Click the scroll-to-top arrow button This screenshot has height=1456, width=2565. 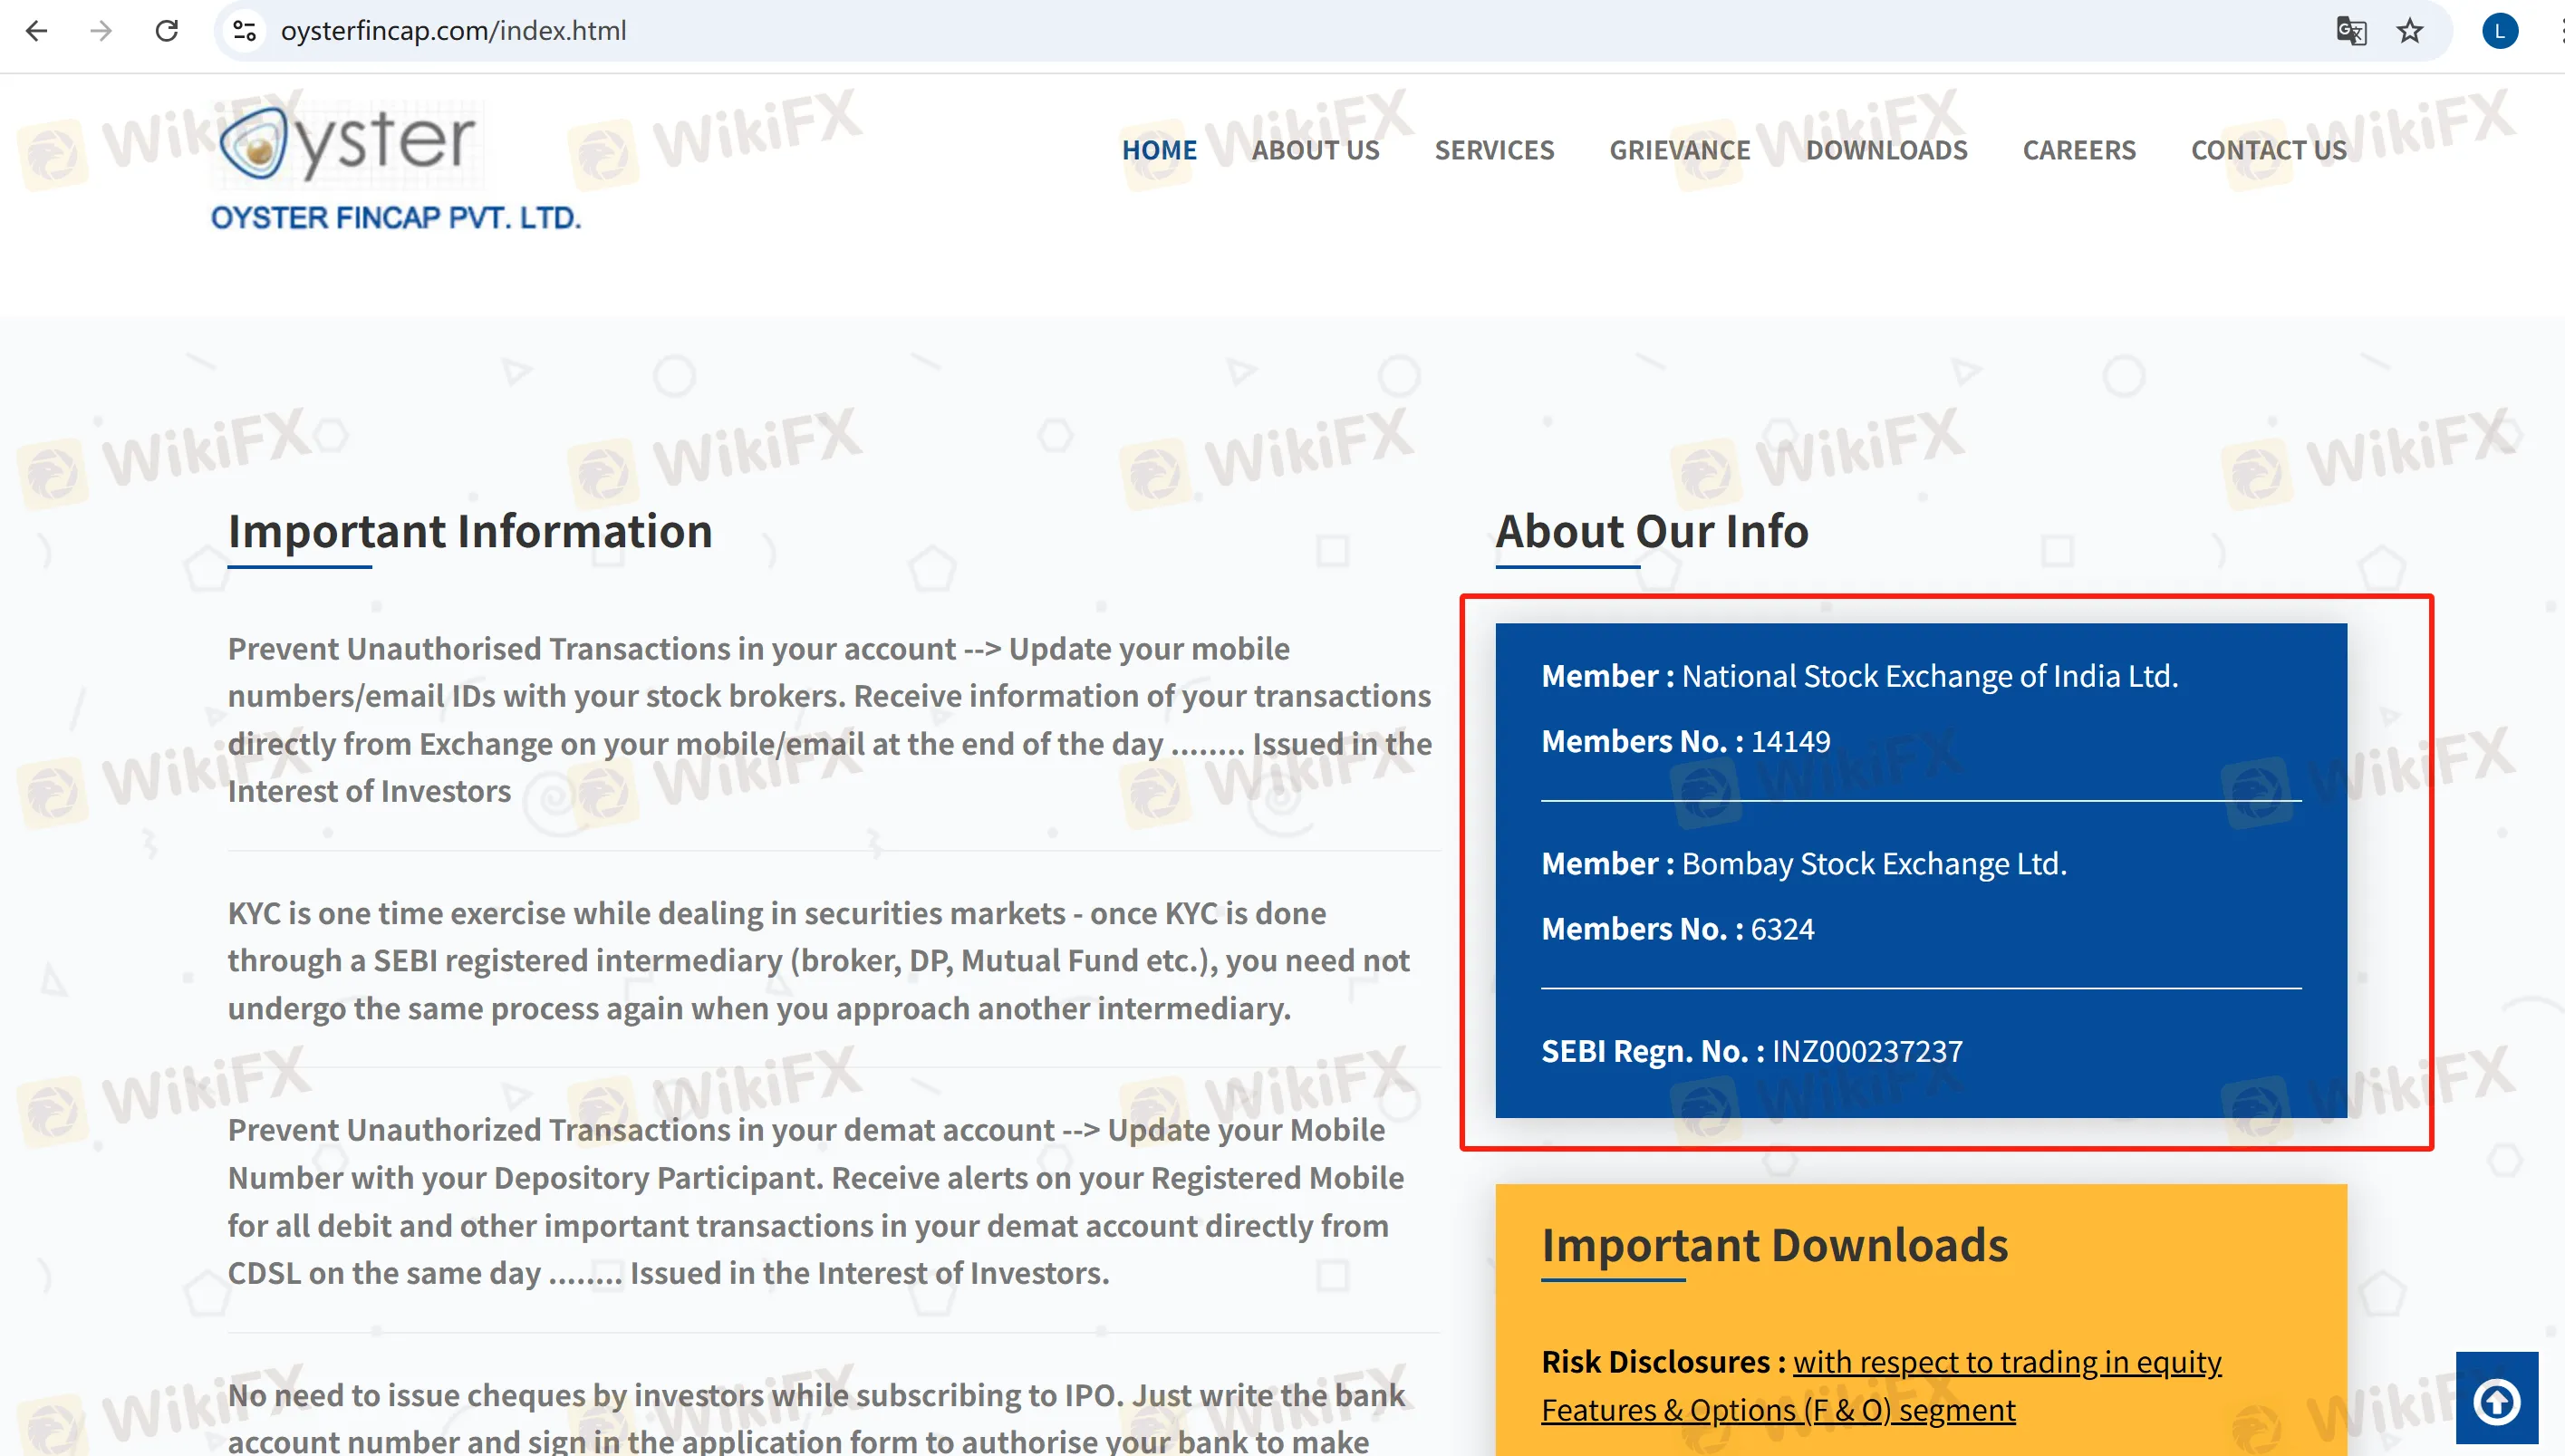tap(2496, 1400)
